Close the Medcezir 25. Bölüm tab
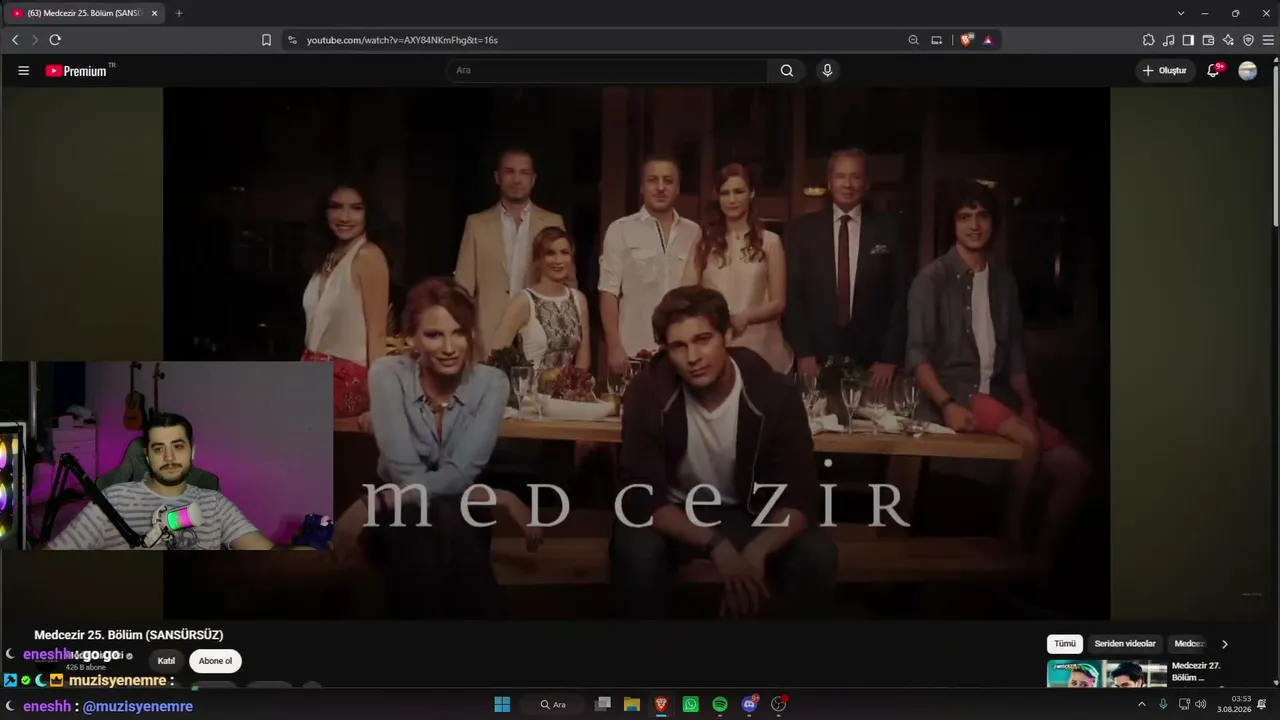This screenshot has width=1280, height=720. tap(154, 13)
